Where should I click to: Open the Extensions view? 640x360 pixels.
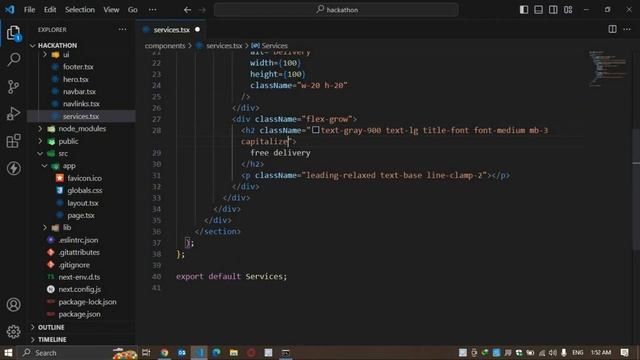[13, 141]
